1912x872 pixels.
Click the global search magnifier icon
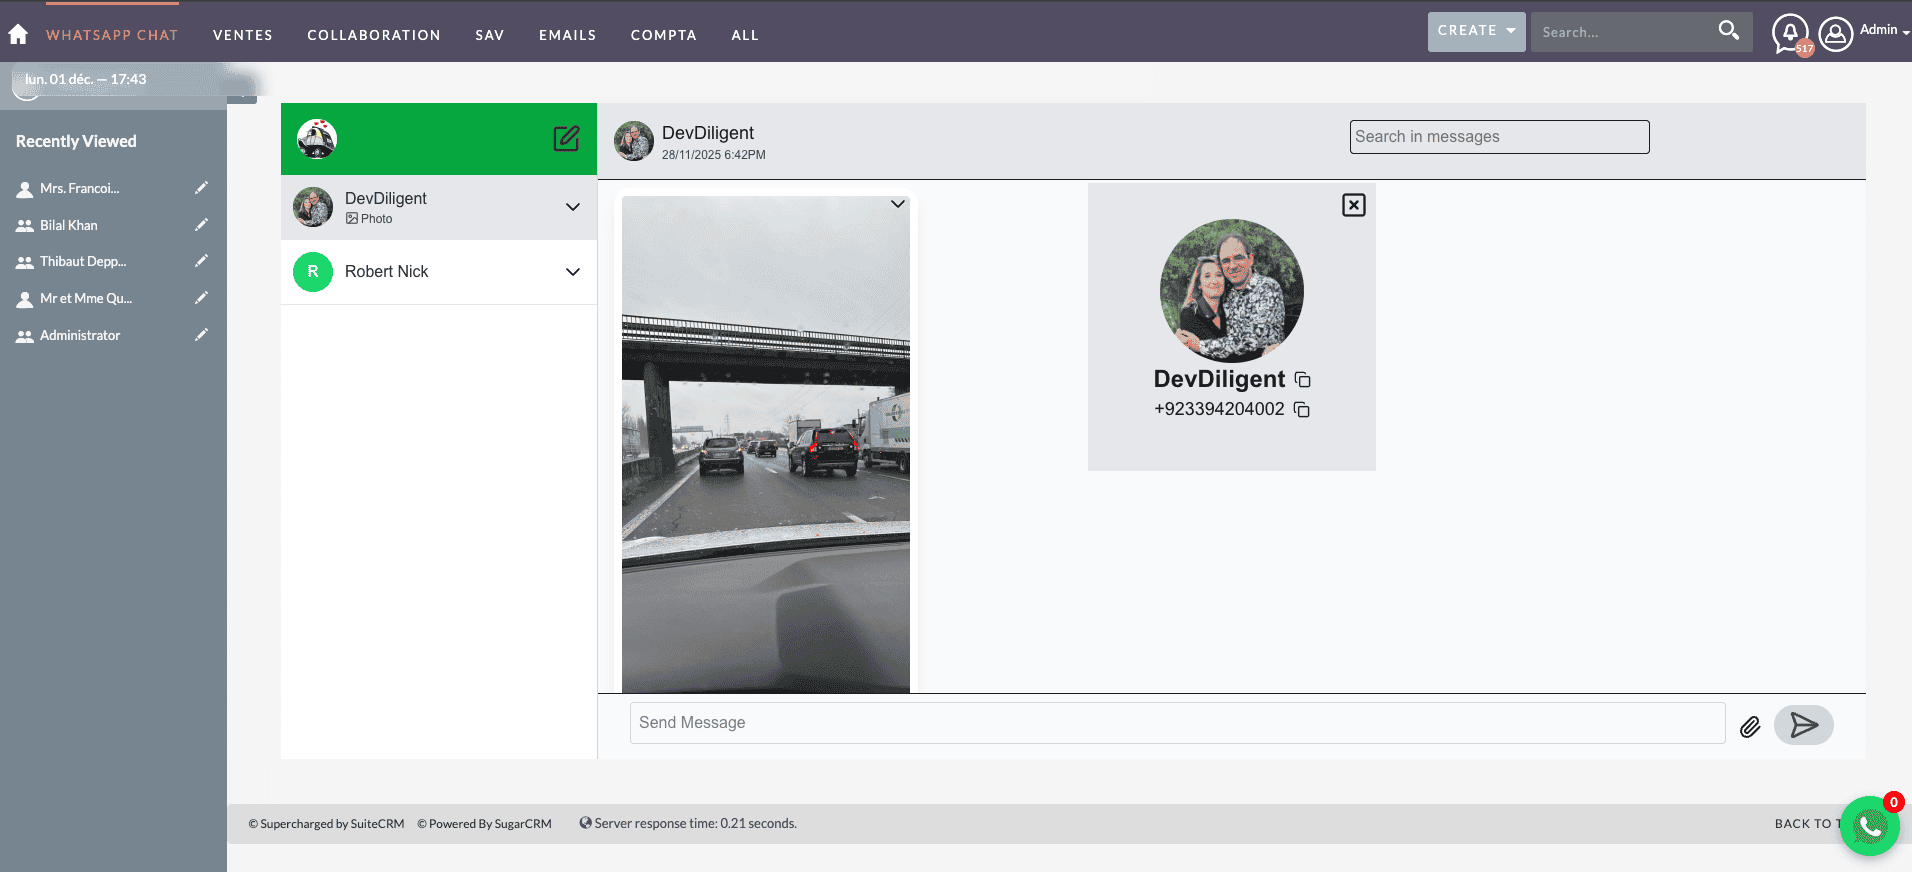1728,31
